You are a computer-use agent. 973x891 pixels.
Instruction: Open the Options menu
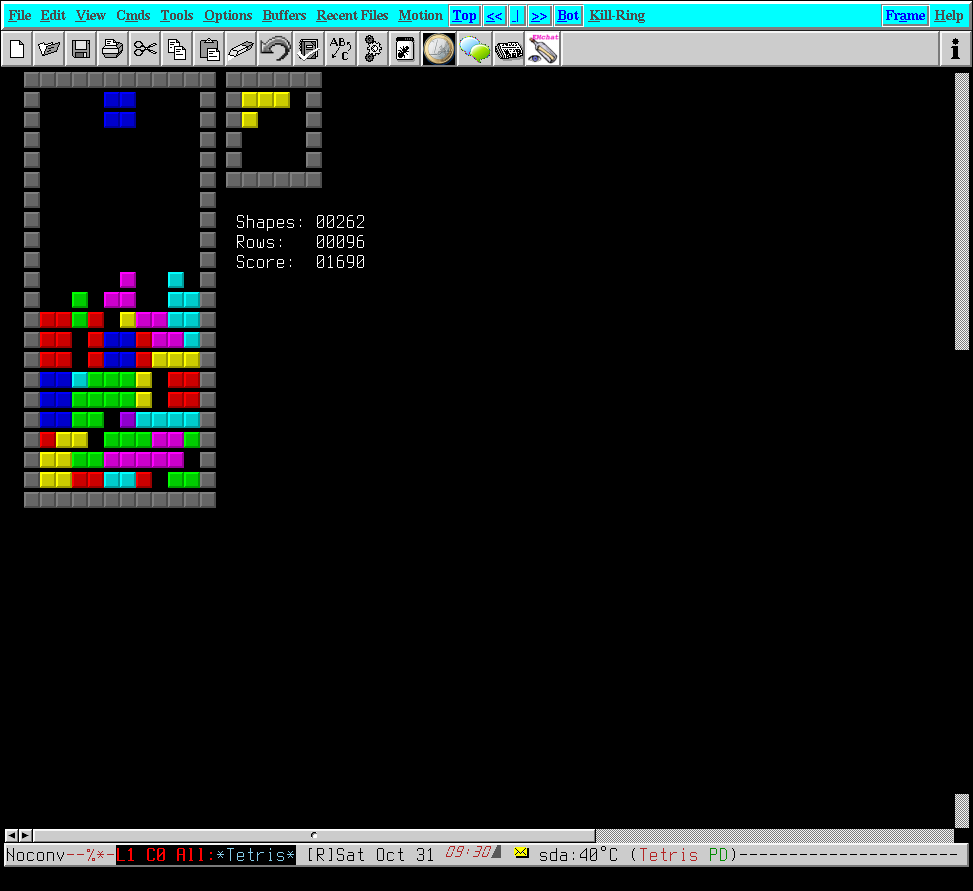pos(228,16)
